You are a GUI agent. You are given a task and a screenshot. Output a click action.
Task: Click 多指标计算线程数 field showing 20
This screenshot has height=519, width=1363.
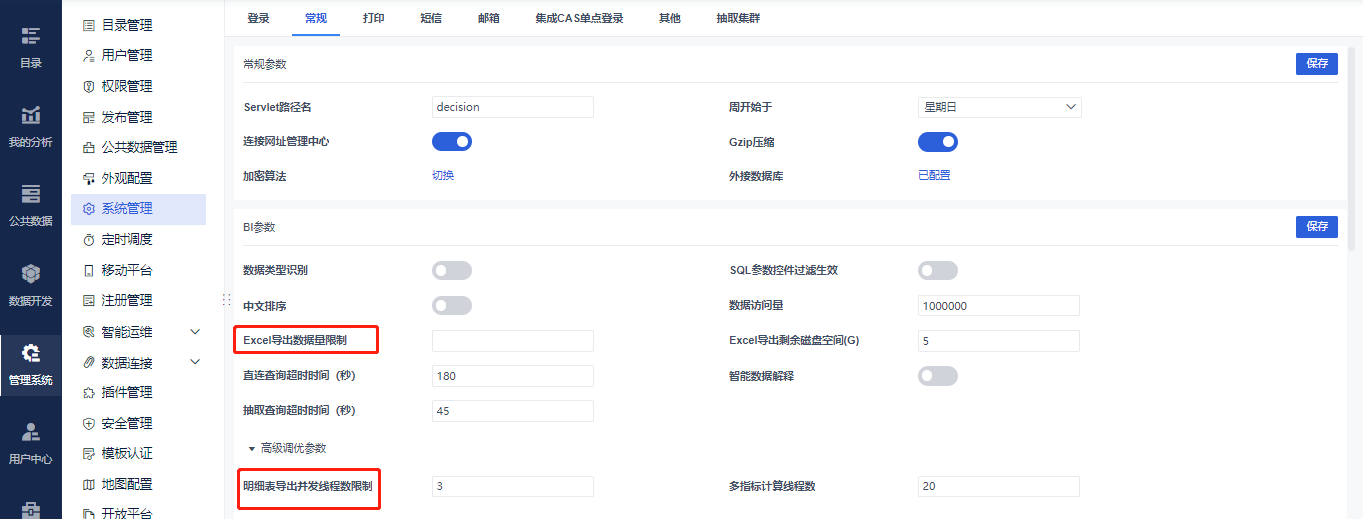(999, 487)
